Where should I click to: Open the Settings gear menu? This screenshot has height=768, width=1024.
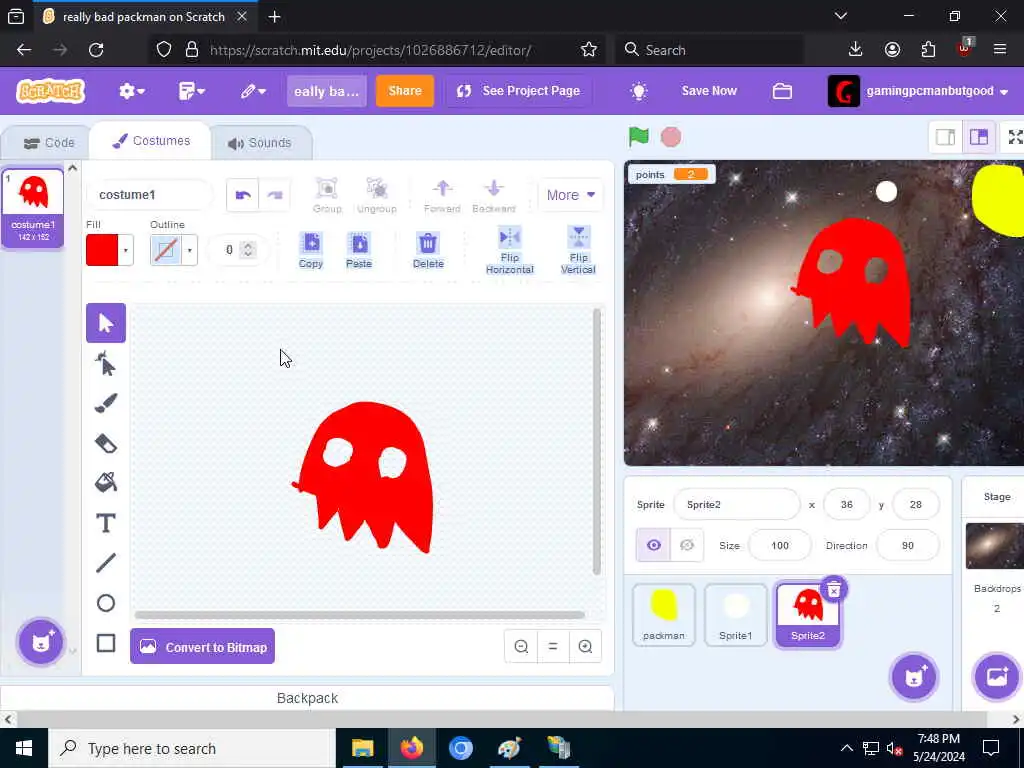tap(132, 91)
